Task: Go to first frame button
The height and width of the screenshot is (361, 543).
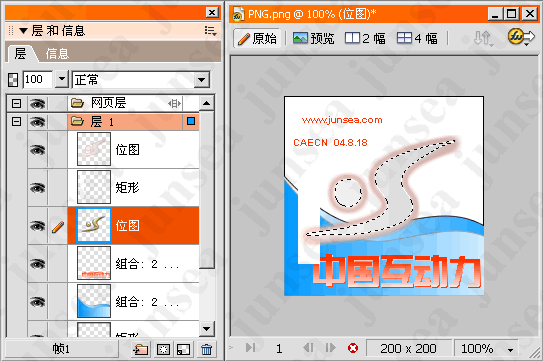Action: coord(250,347)
